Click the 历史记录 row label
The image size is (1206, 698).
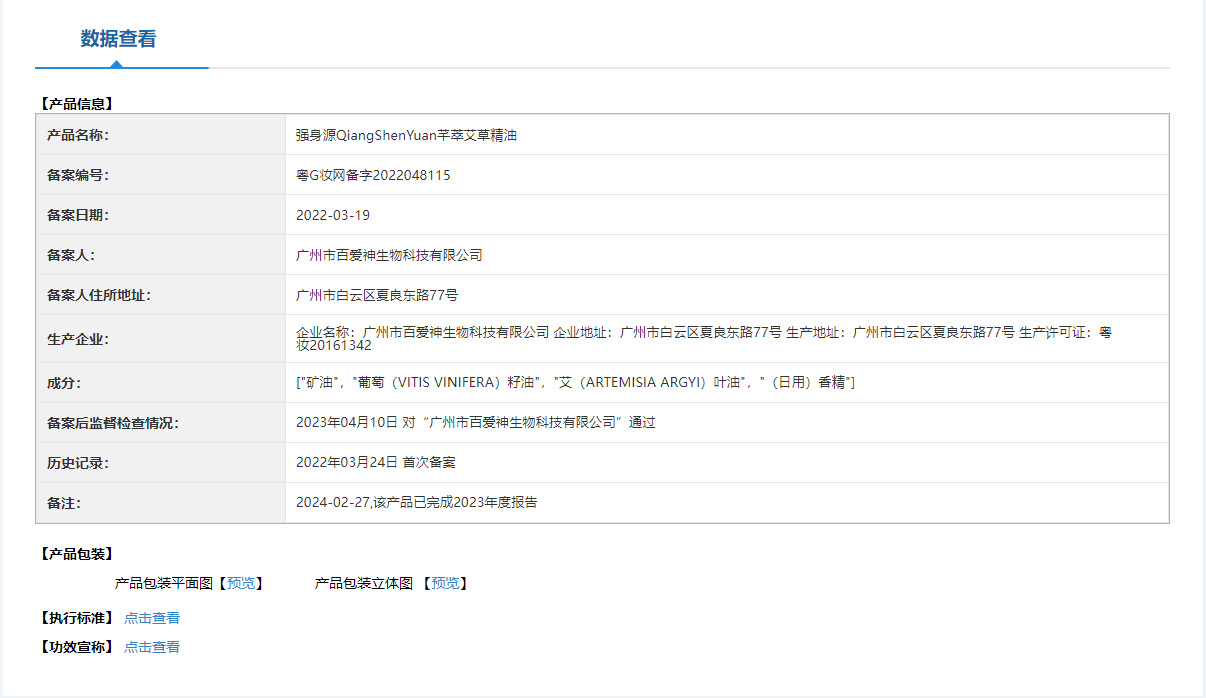[x=78, y=463]
